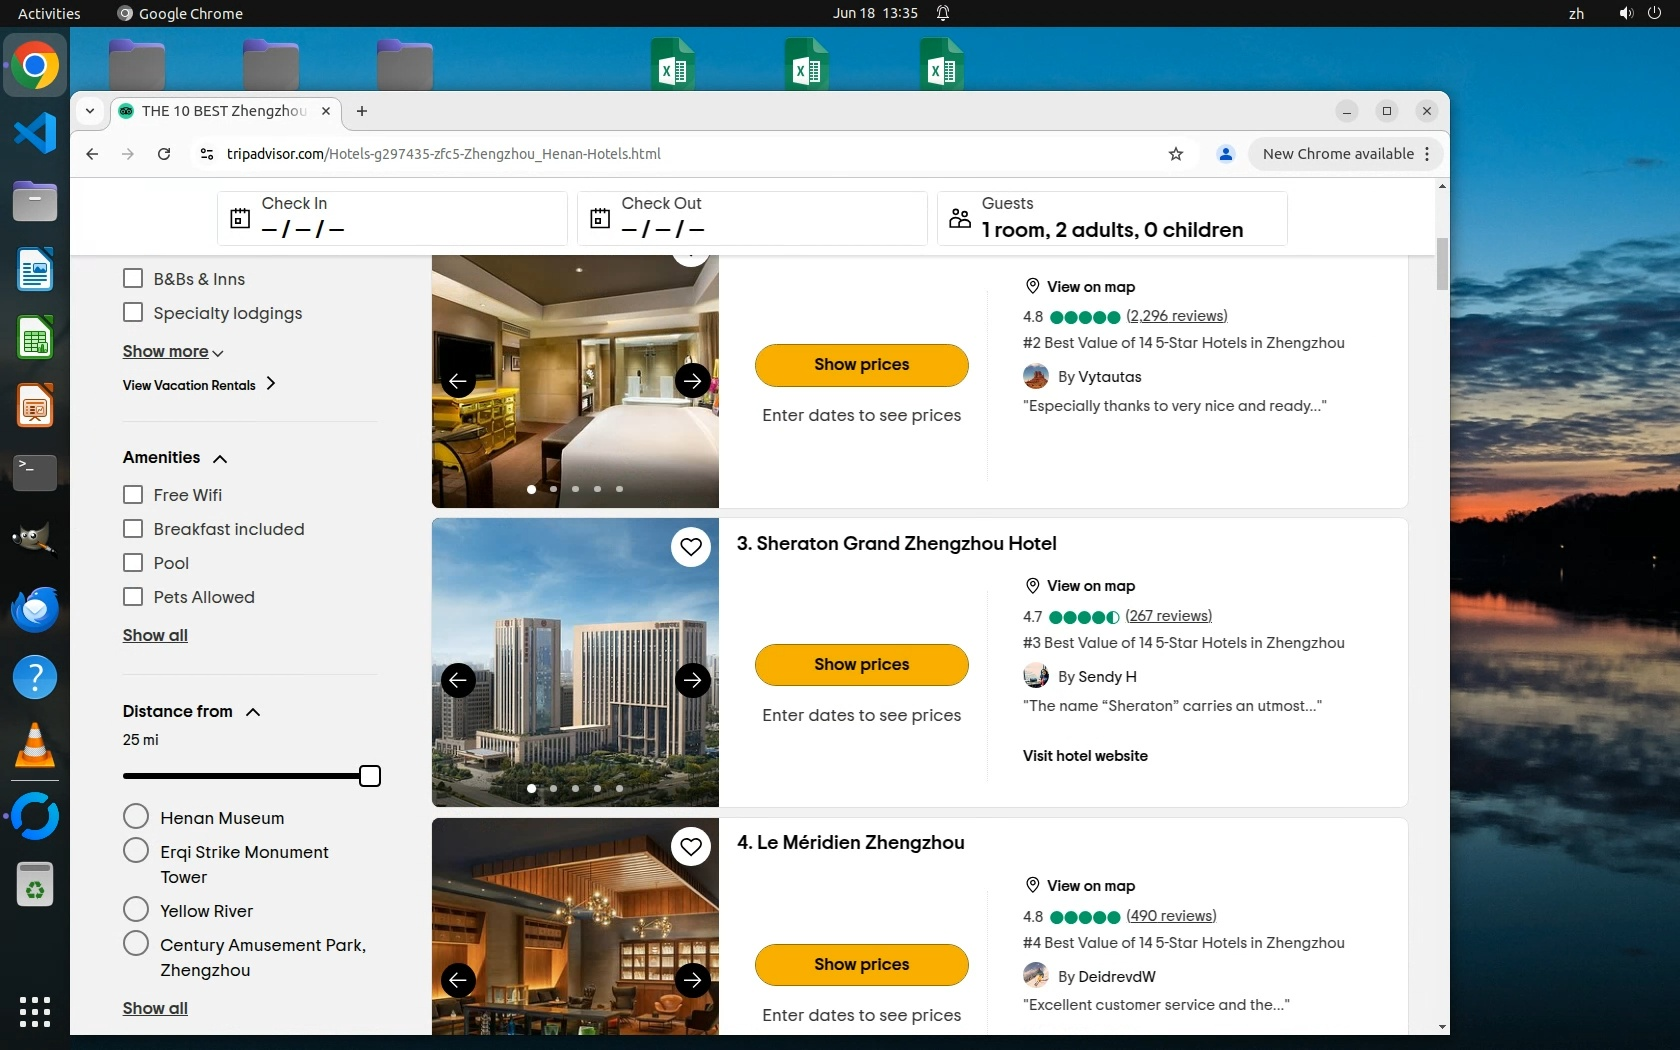Launch Visual Studio Code from dock
Screen dimensions: 1680x1050
point(35,134)
